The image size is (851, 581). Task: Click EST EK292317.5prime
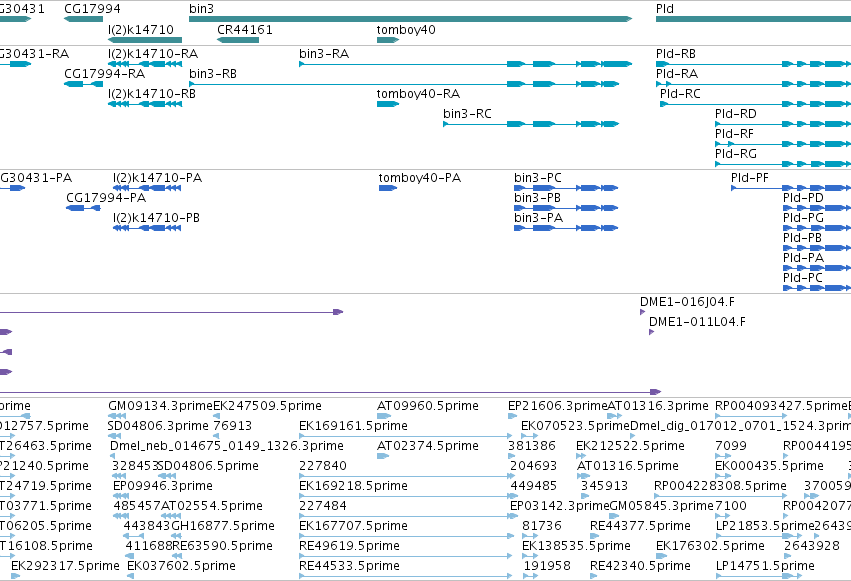(x=15, y=576)
